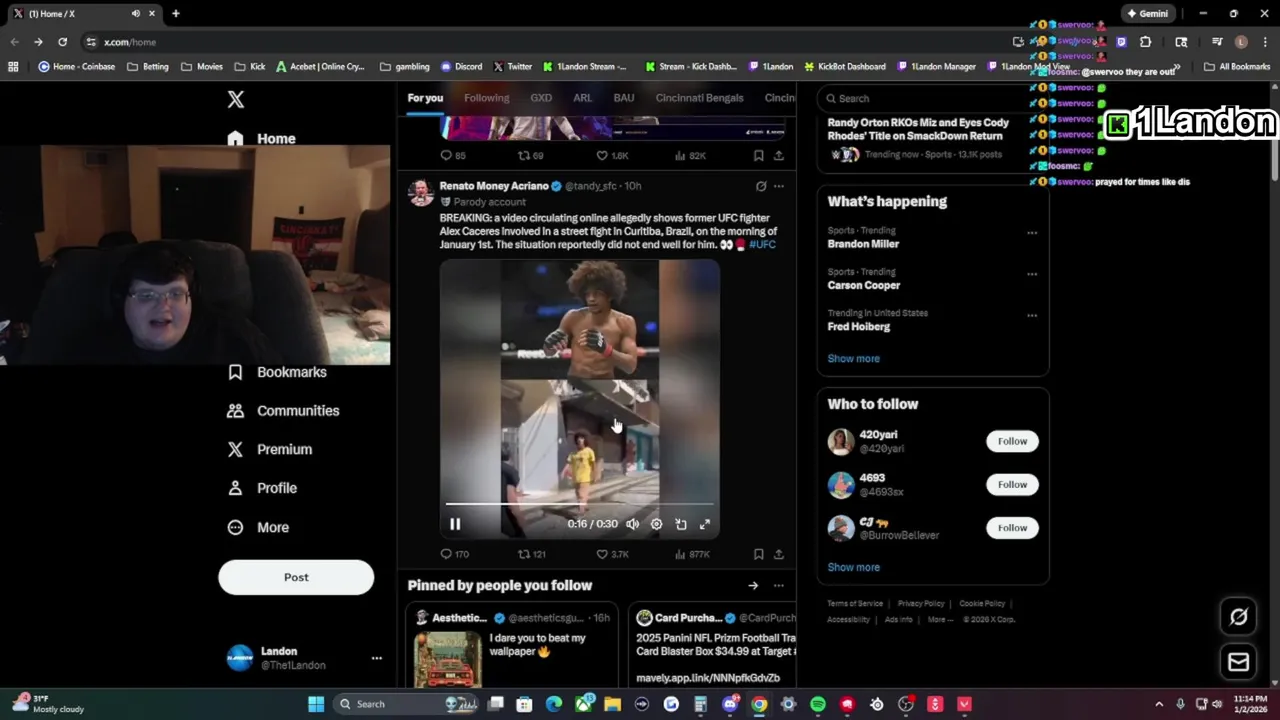Switch to the GXD tab
The height and width of the screenshot is (720, 1280).
(541, 98)
